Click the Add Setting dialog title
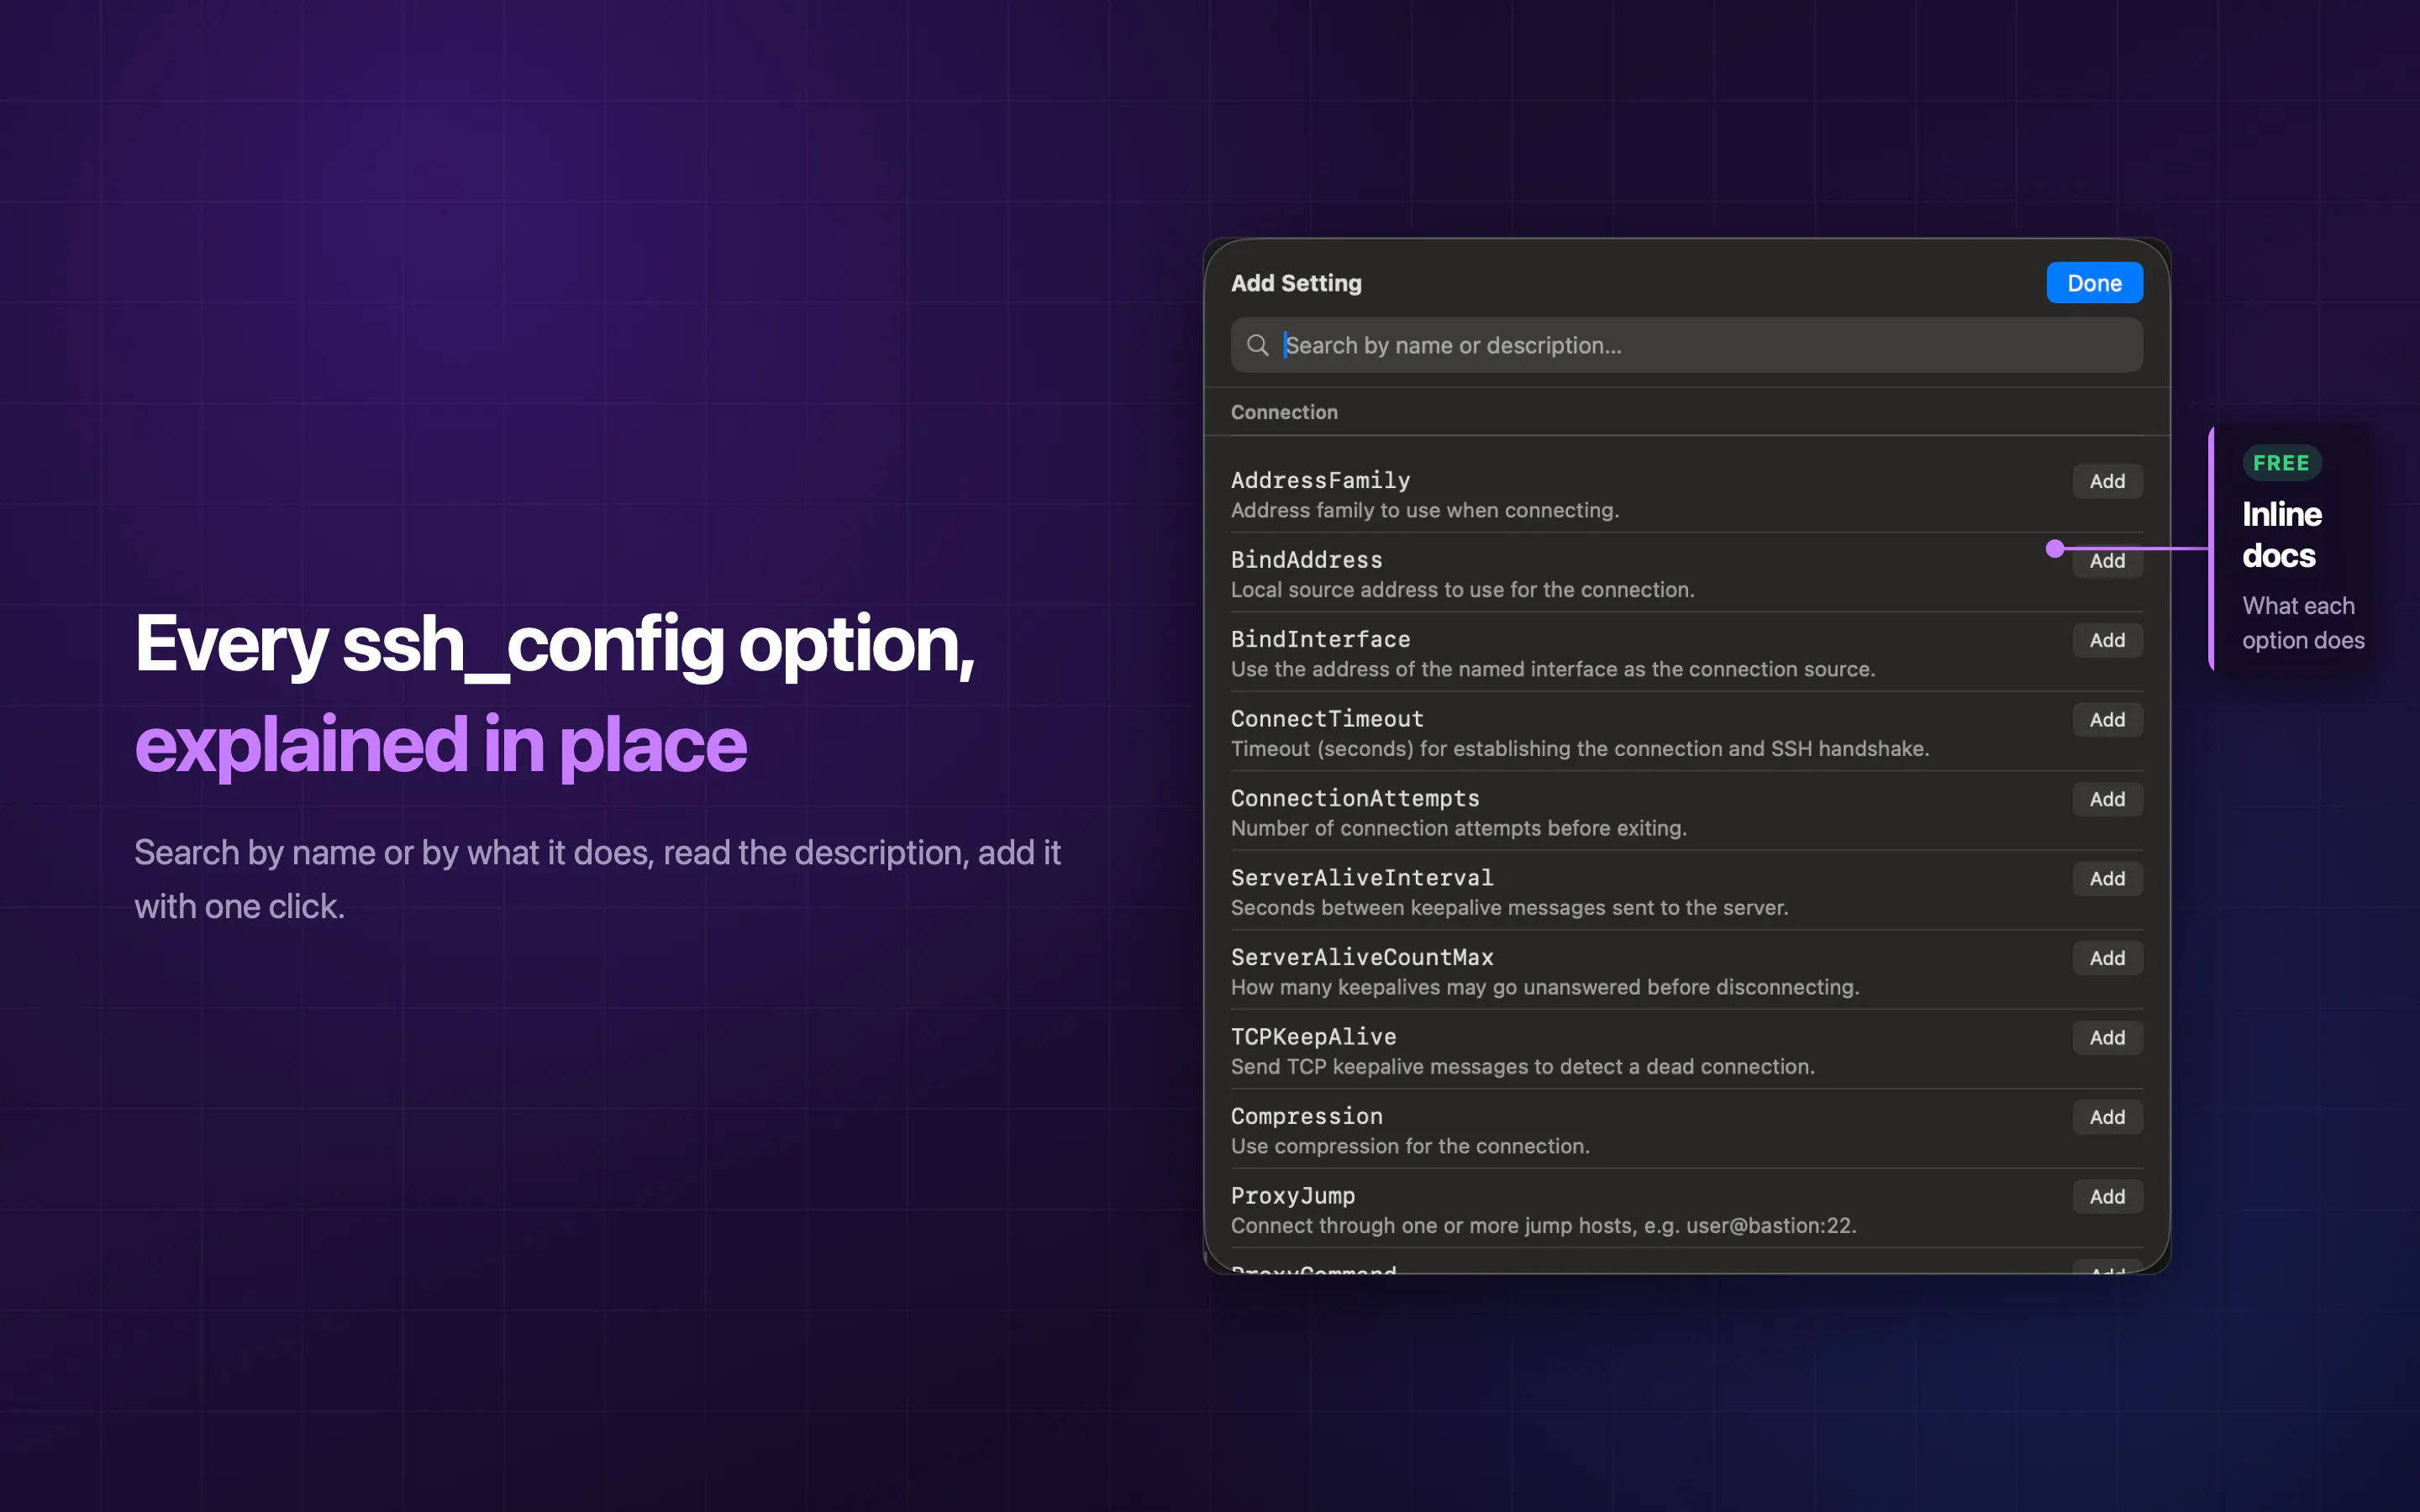This screenshot has height=1512, width=2420. (1296, 283)
